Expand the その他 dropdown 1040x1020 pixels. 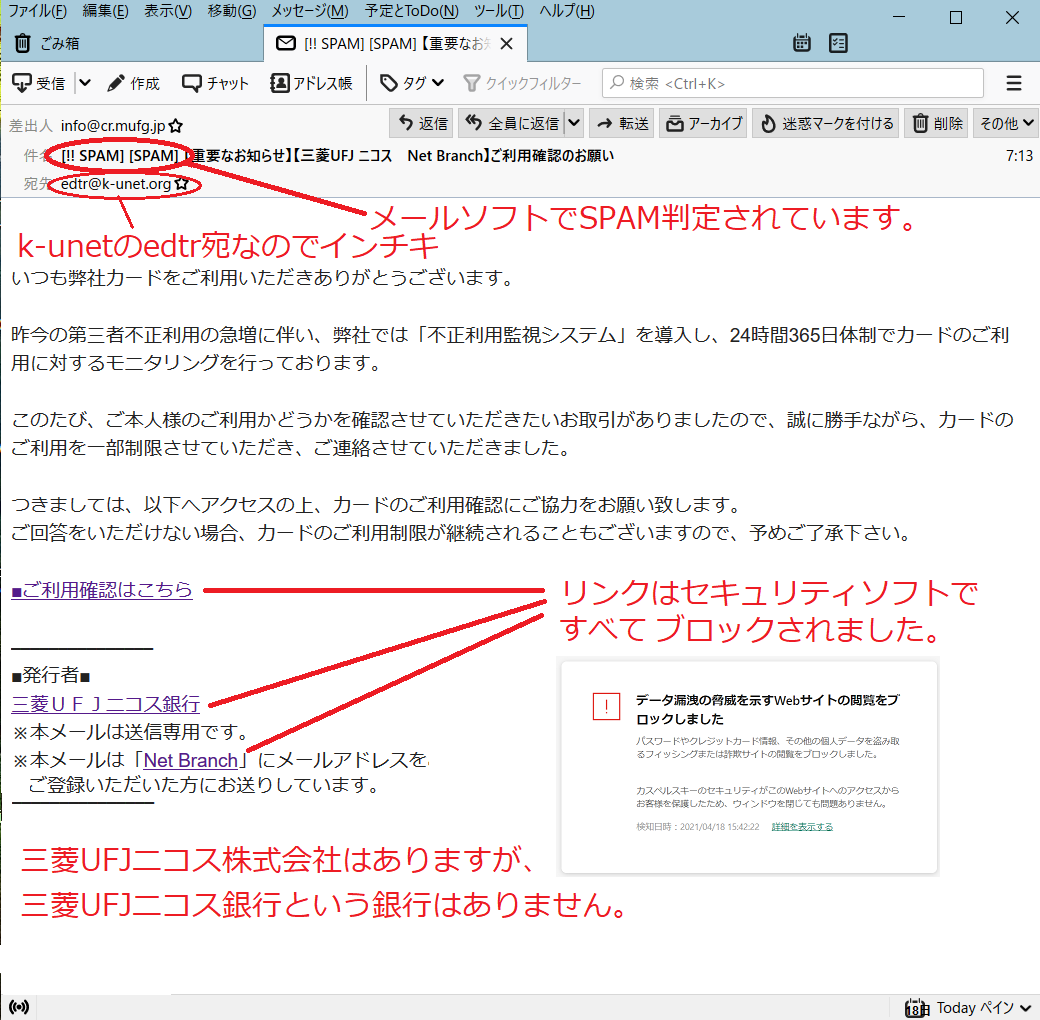point(1006,123)
